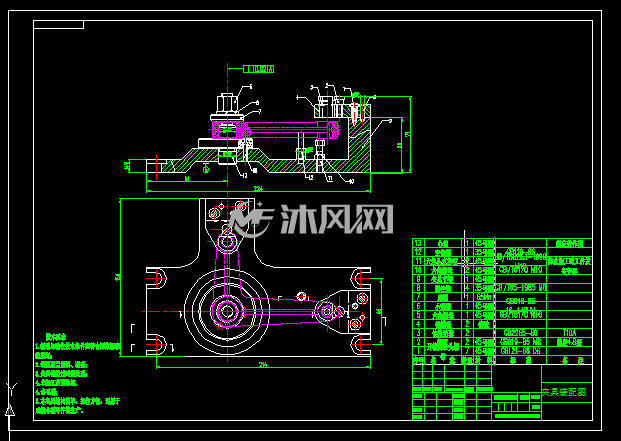Screen dimensions: 621x441
Task: Select item number 7 in the parts list
Action: [417, 297]
